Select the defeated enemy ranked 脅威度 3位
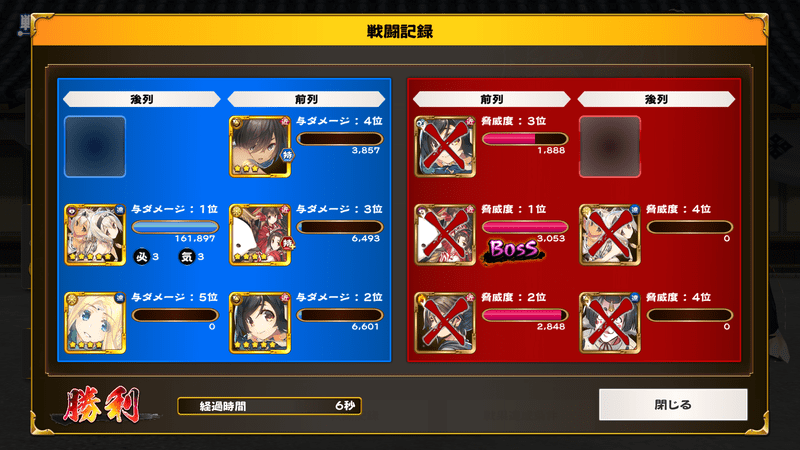This screenshot has height=450, width=800. 445,147
